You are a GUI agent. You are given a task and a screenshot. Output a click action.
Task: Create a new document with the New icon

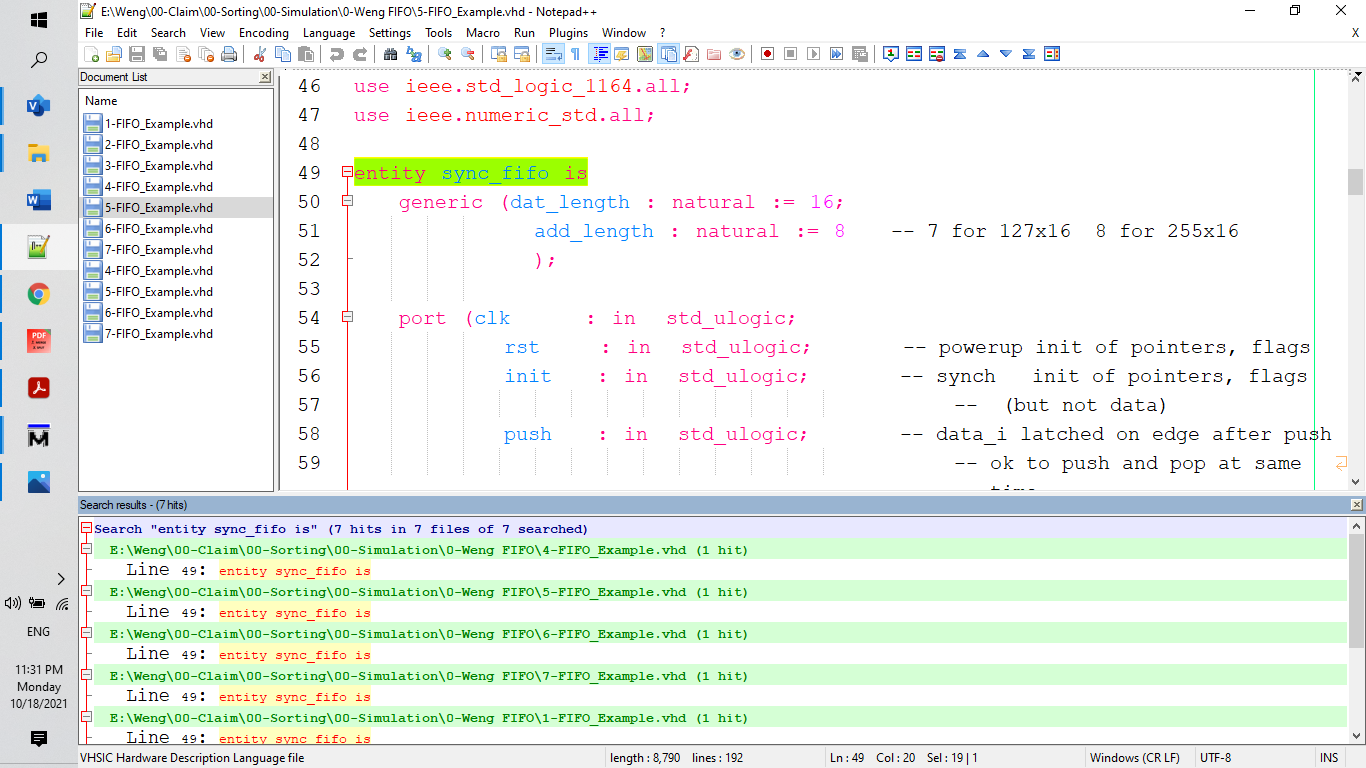pyautogui.click(x=91, y=54)
